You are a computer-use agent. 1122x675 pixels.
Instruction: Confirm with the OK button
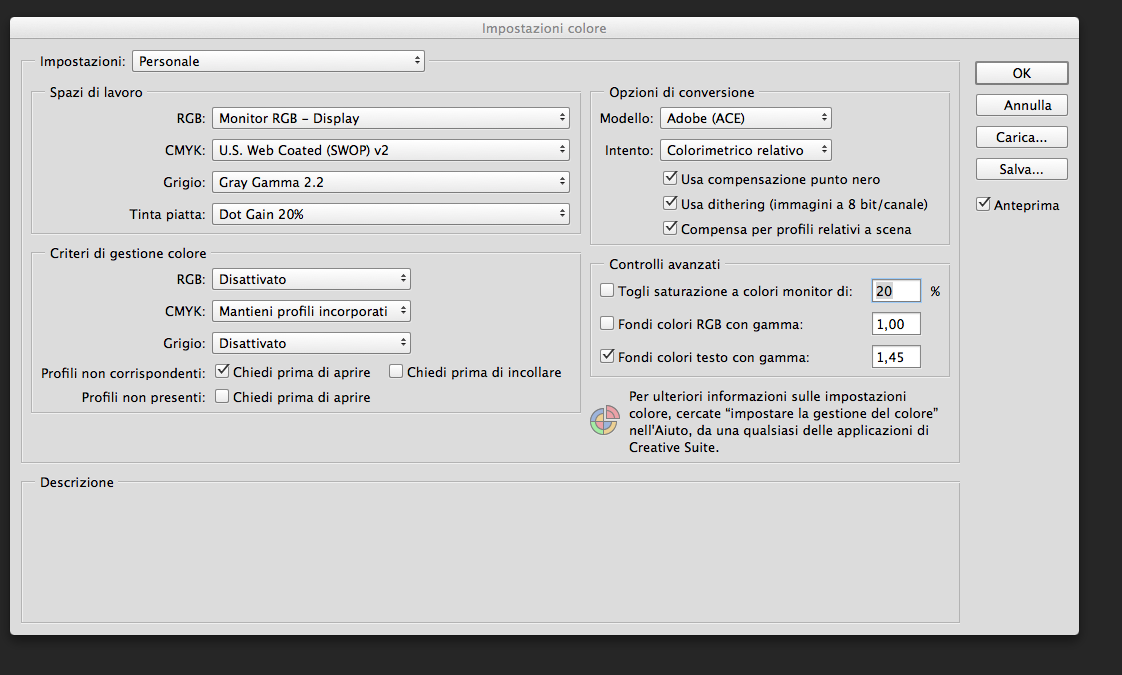(x=1022, y=73)
